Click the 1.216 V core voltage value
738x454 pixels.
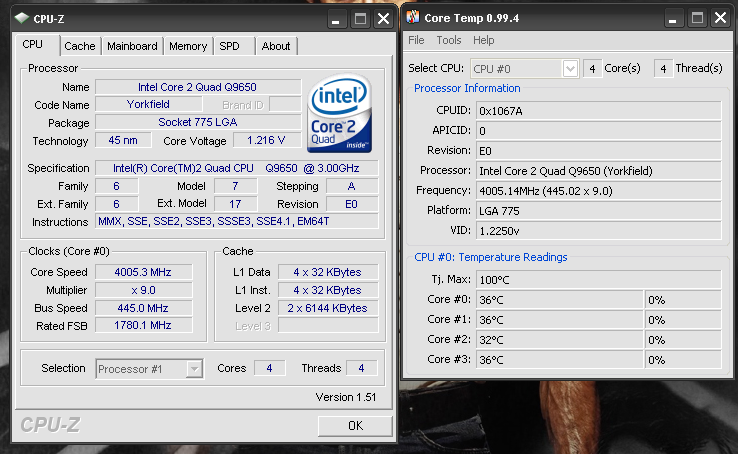[267, 140]
